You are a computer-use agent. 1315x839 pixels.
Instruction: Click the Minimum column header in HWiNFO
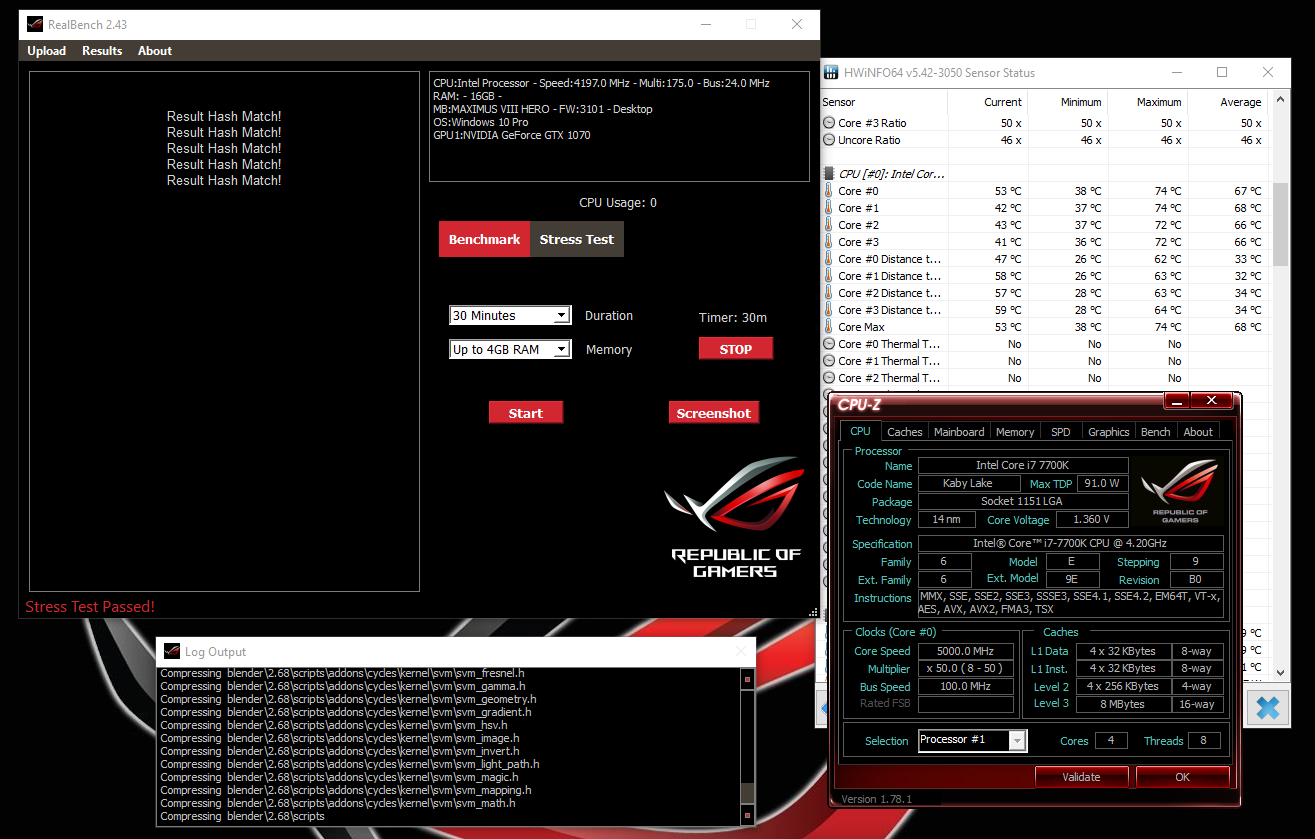1066,102
